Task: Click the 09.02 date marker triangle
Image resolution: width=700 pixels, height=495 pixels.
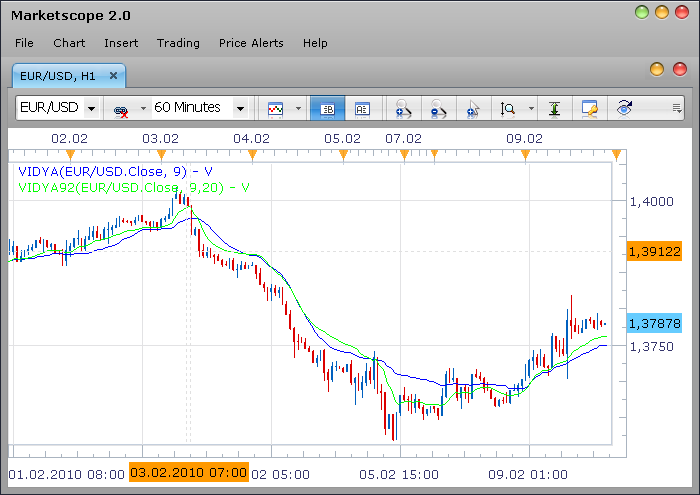Action: point(525,155)
